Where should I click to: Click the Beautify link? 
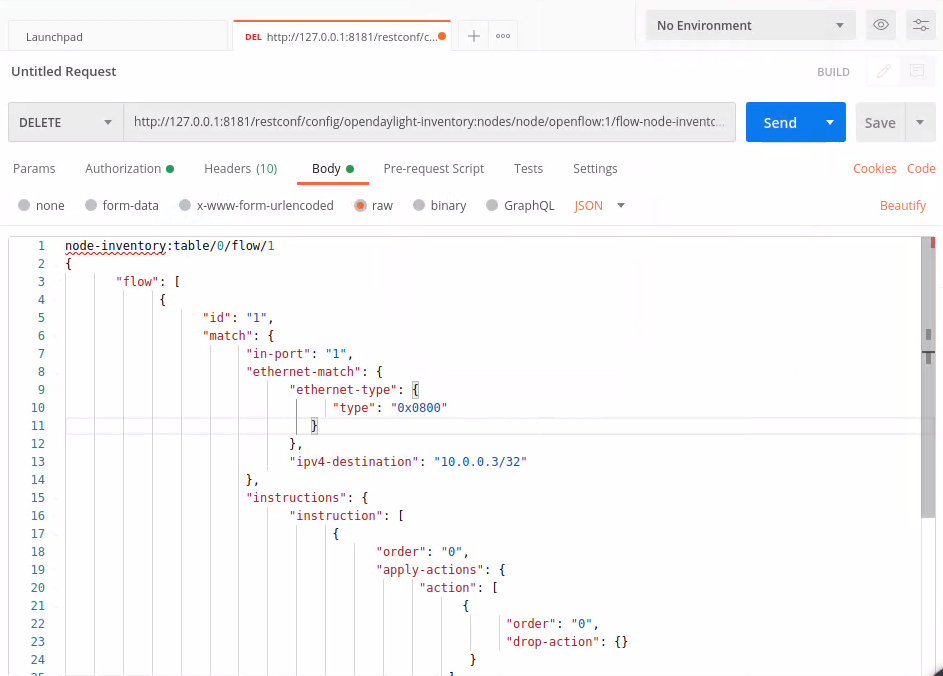click(903, 205)
